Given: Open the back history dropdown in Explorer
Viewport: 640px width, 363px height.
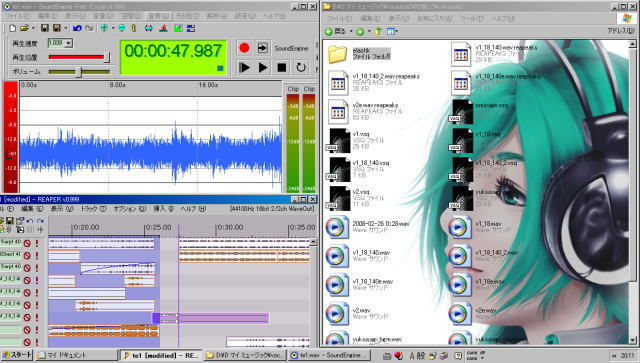Looking at the screenshot, I should [350, 31].
